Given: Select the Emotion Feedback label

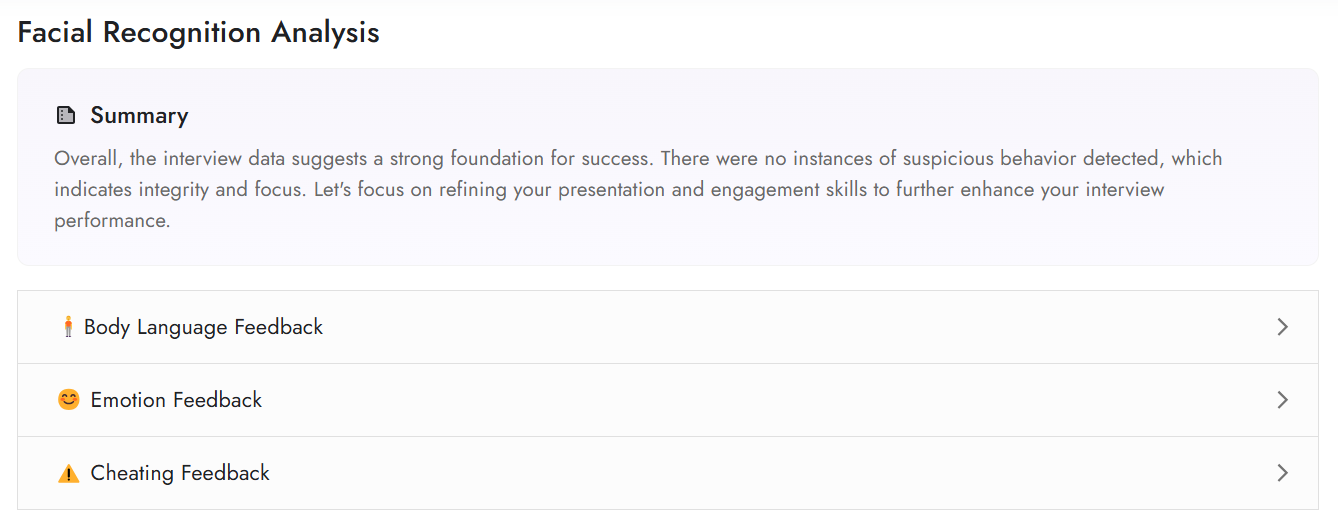Looking at the screenshot, I should (176, 400).
